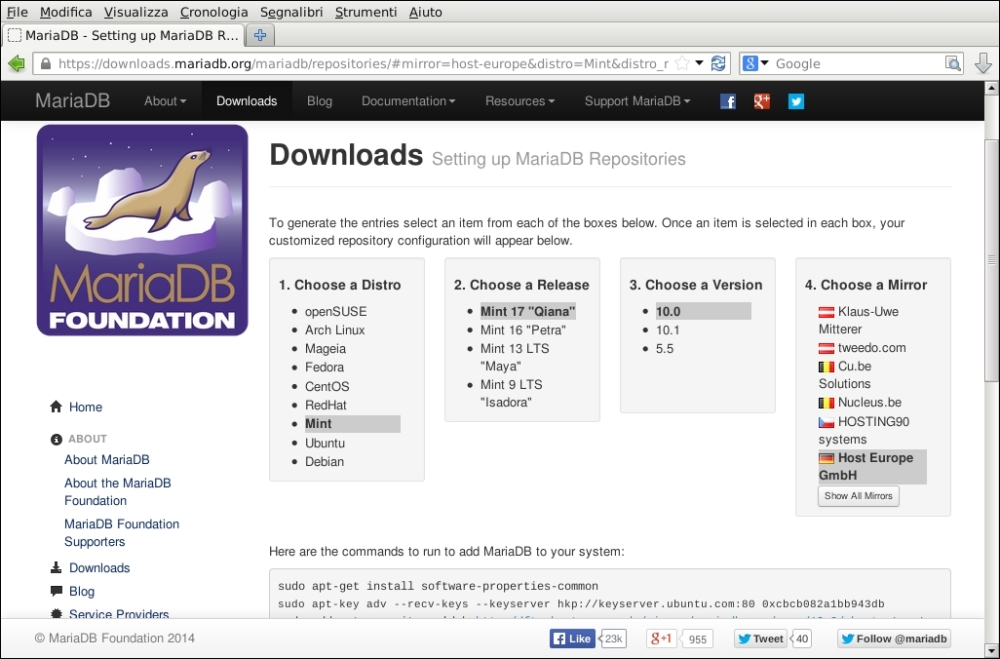Open the File menu
Image resolution: width=1000 pixels, height=659 pixels.
click(17, 11)
